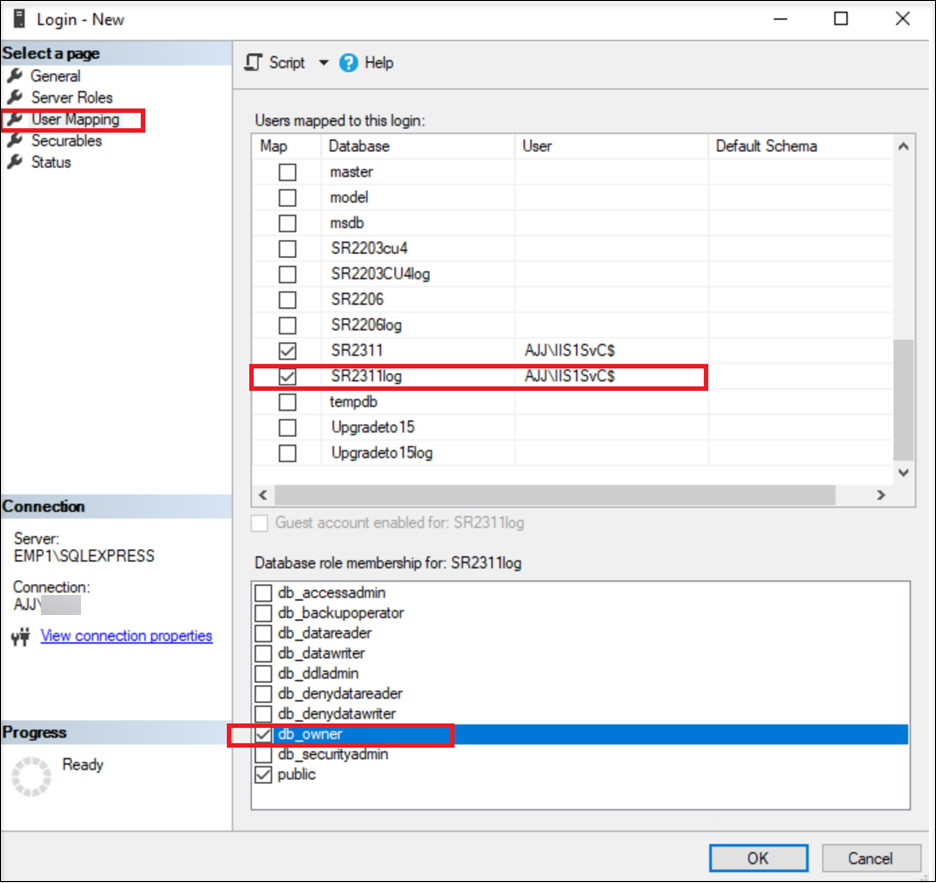Enable the db_datareader role
The image size is (936, 883).
click(x=263, y=633)
